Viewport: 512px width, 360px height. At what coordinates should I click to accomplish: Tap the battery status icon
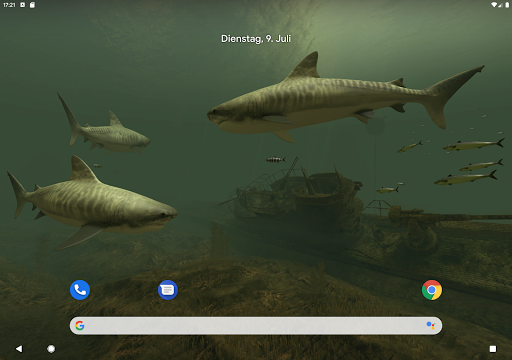507,5
